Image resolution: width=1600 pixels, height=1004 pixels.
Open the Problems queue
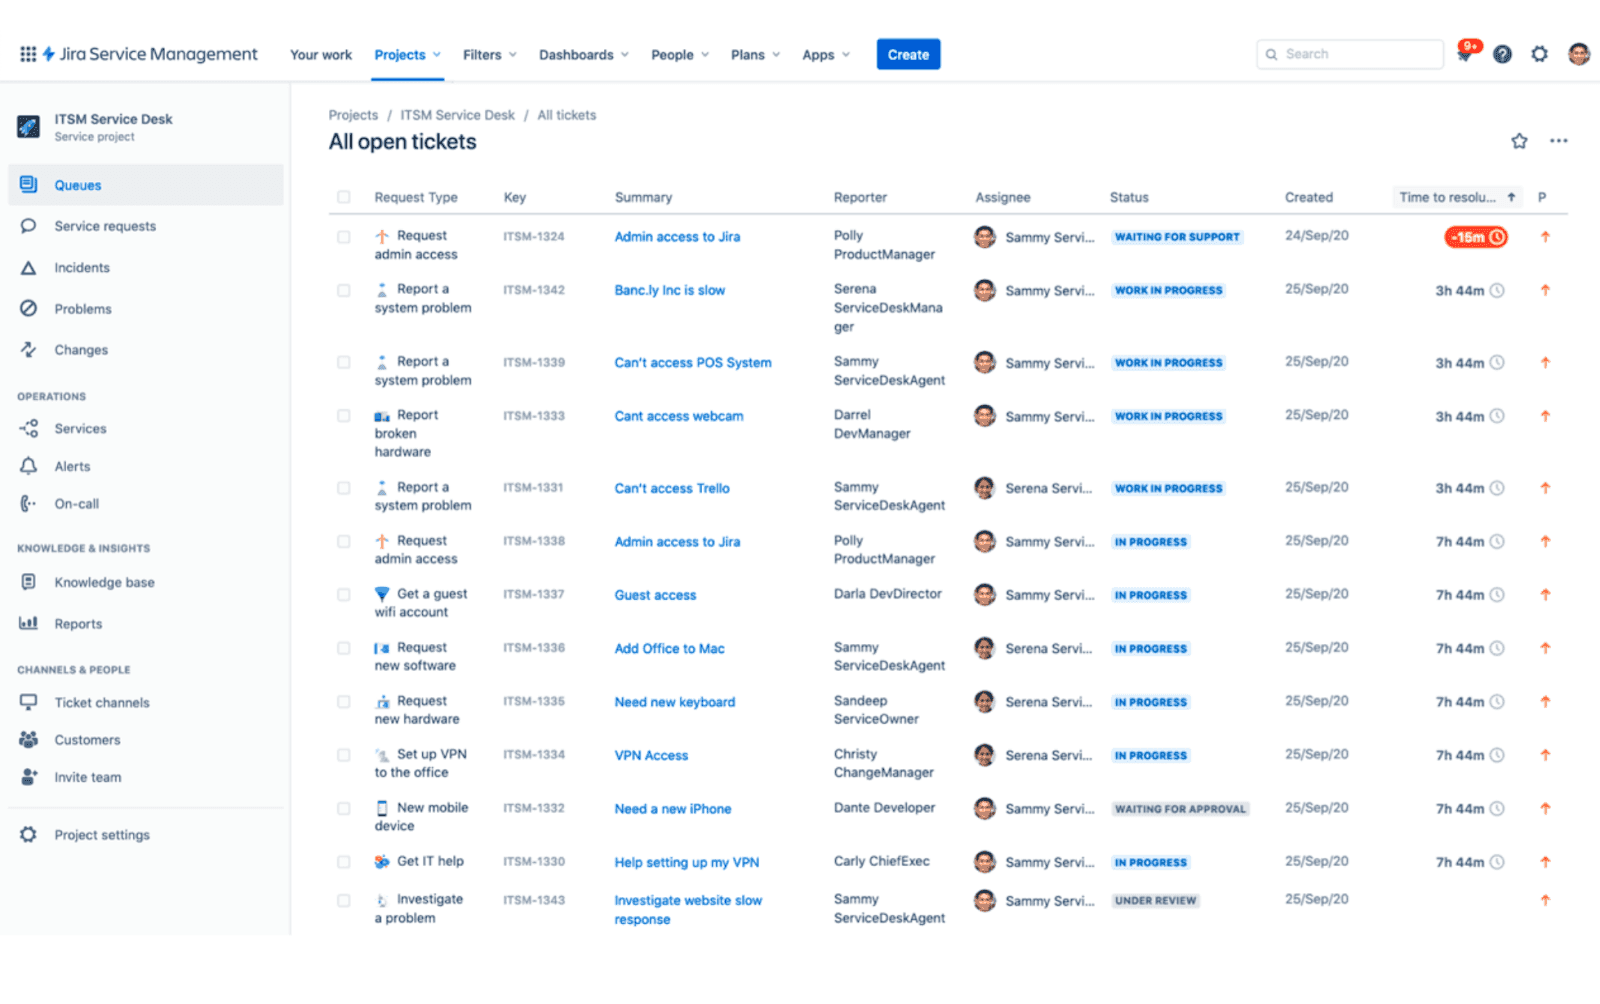tap(83, 308)
